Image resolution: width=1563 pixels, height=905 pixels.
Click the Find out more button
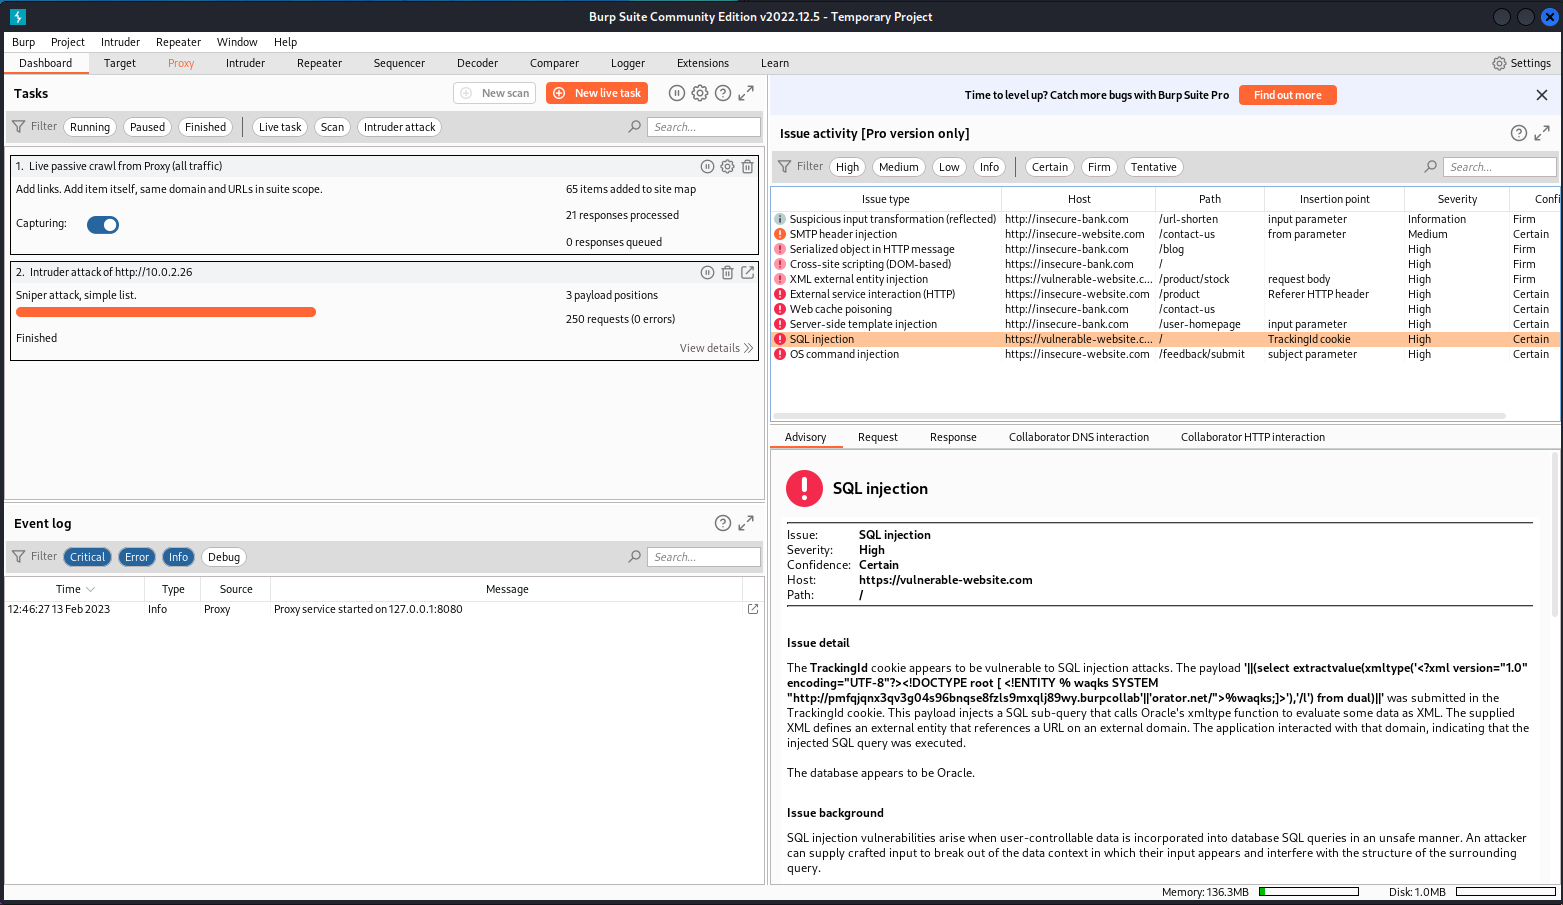1288,95
